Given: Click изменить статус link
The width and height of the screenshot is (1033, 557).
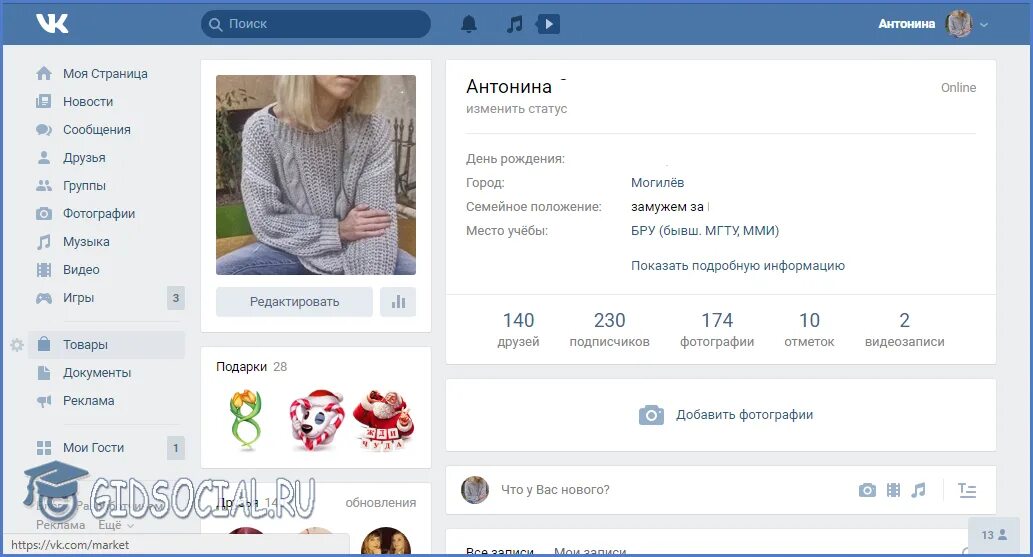Looking at the screenshot, I should 516,109.
